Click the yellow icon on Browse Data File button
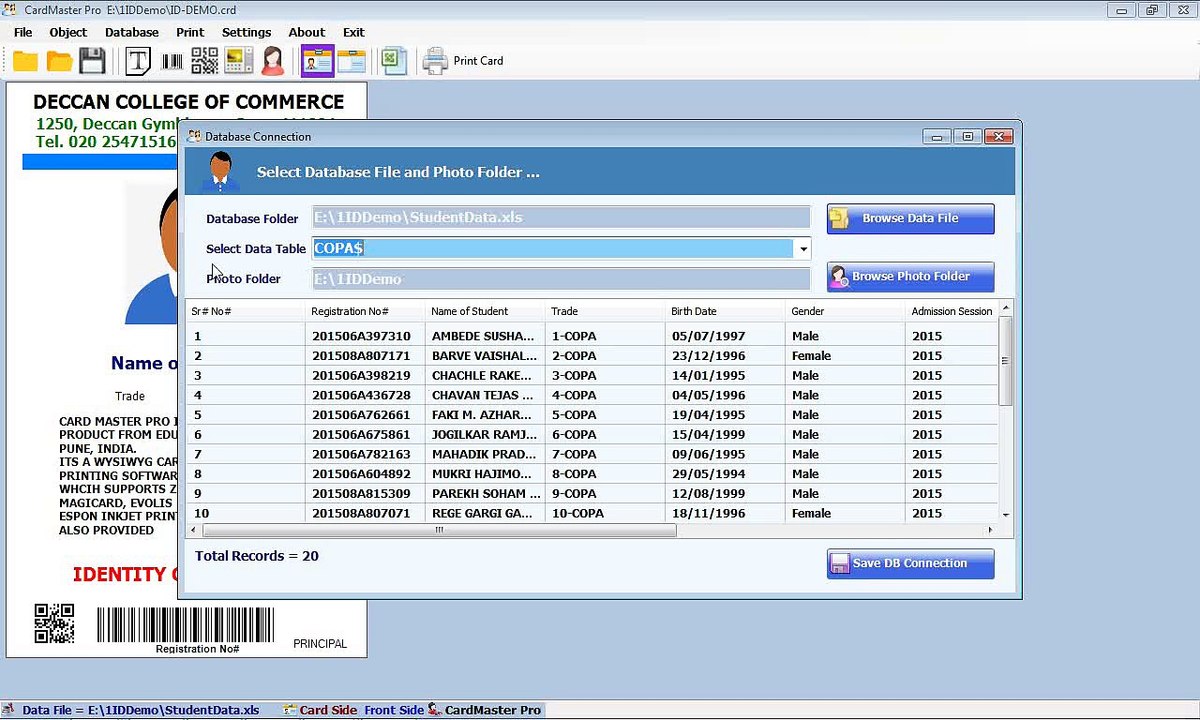 [x=840, y=218]
